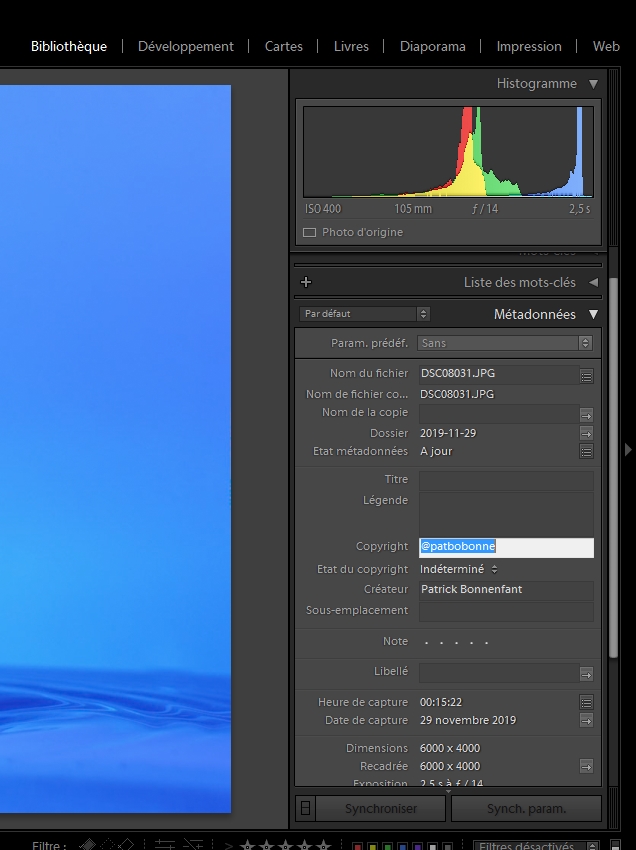The height and width of the screenshot is (850, 636).
Task: Change the Etat du copyright dropdown
Action: click(458, 569)
